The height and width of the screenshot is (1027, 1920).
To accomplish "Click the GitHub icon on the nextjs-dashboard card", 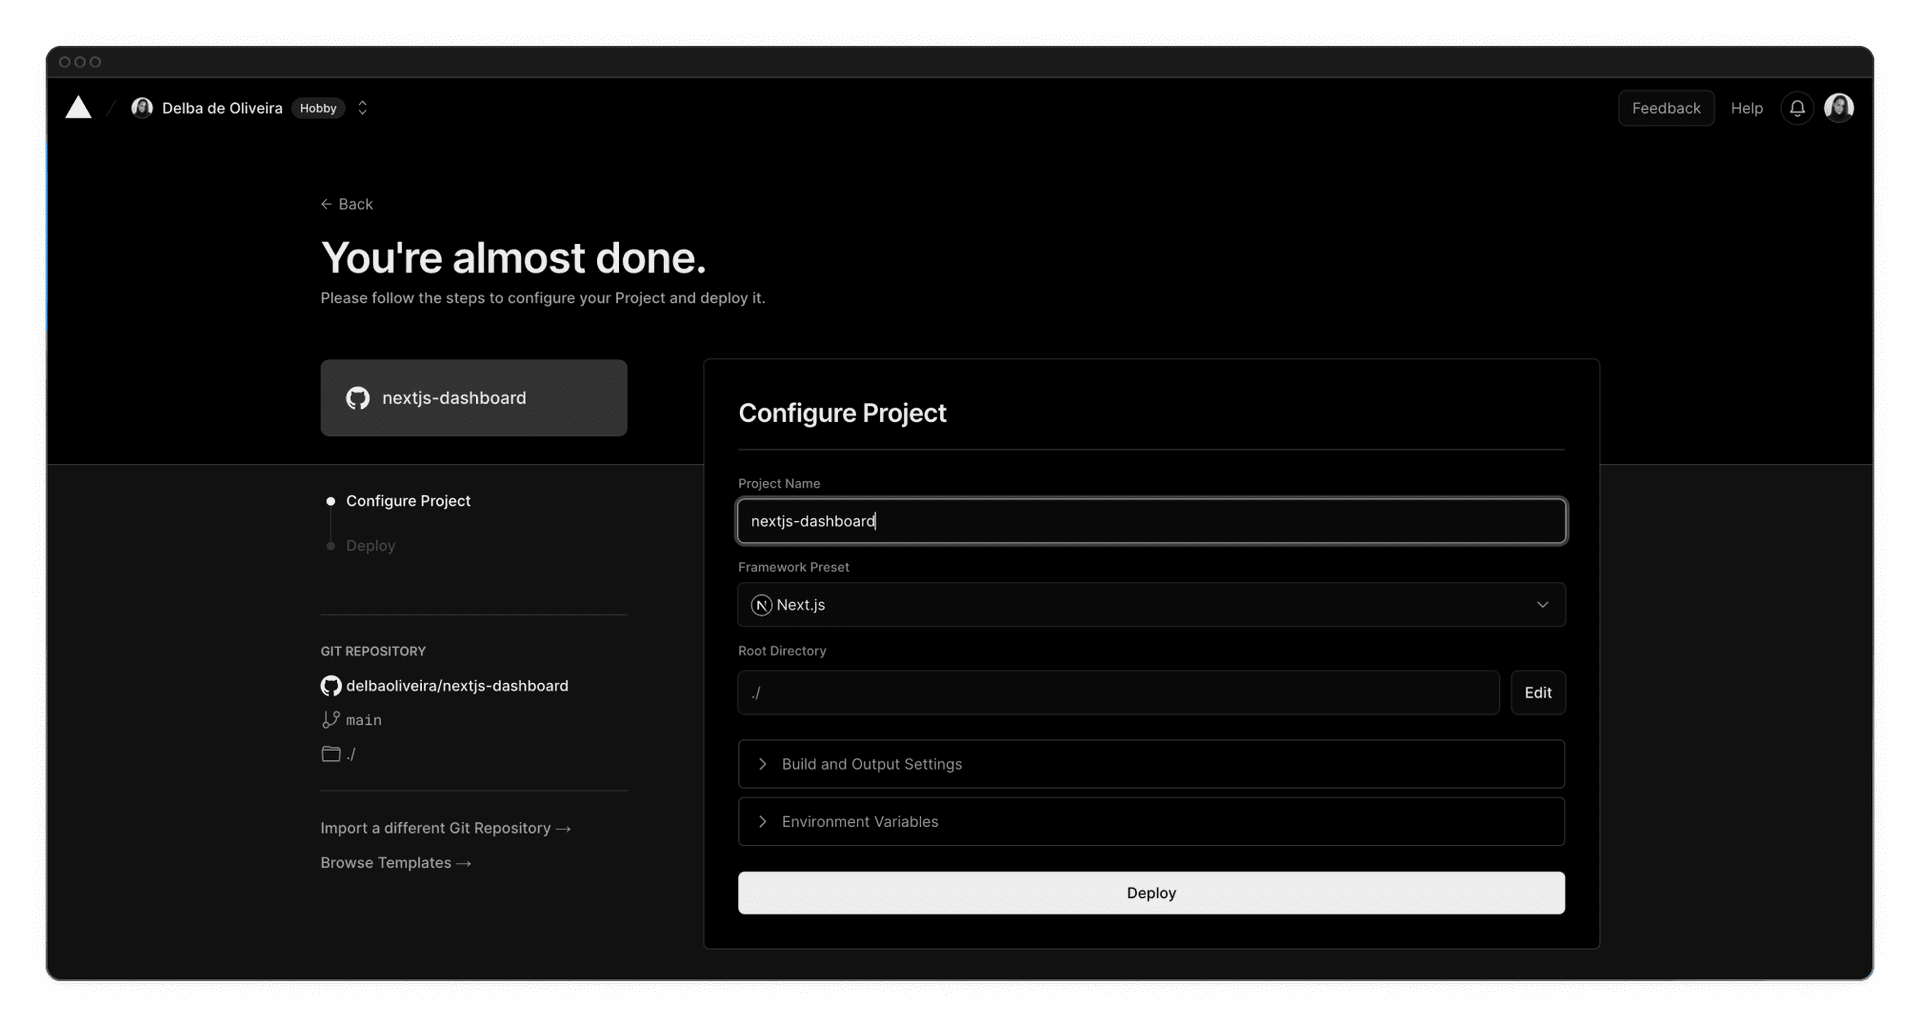I will 359,397.
